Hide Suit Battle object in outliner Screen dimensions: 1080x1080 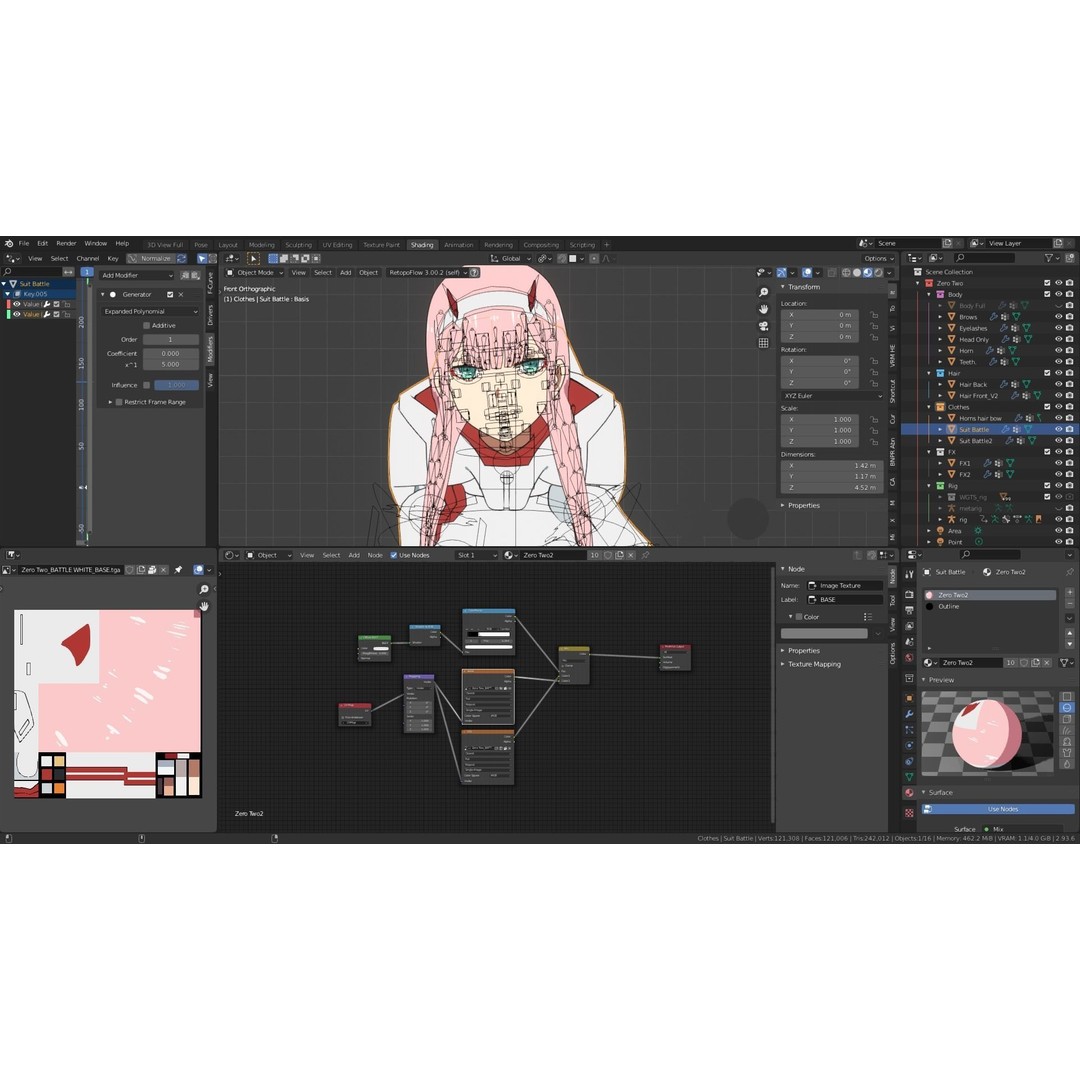point(1059,429)
